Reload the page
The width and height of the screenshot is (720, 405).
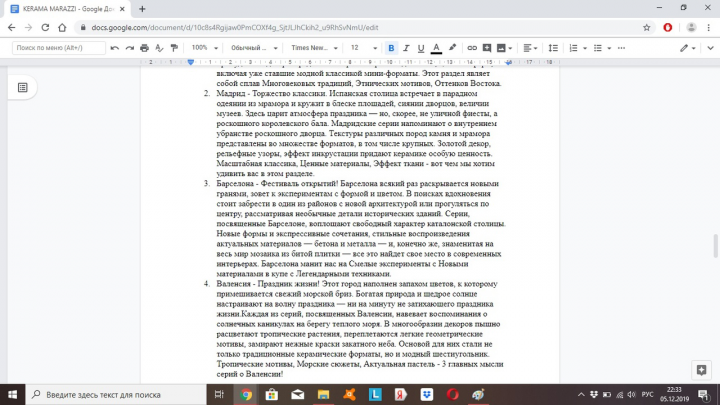pos(45,28)
